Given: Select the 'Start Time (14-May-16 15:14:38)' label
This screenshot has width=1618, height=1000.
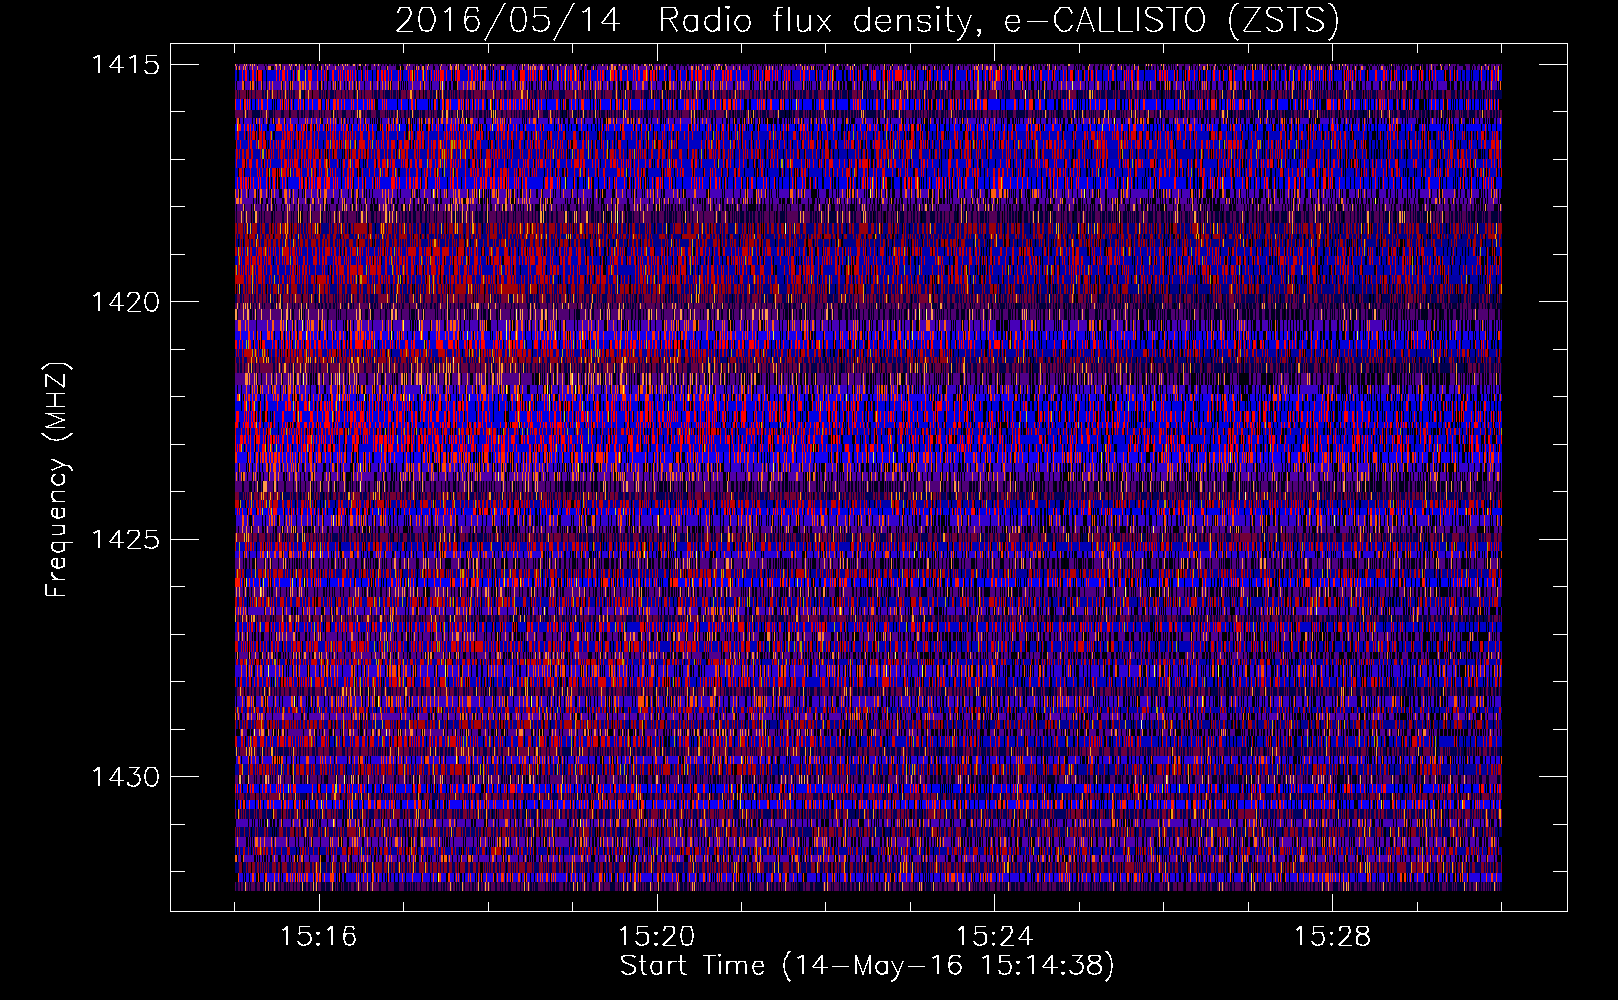Looking at the screenshot, I should [x=867, y=966].
